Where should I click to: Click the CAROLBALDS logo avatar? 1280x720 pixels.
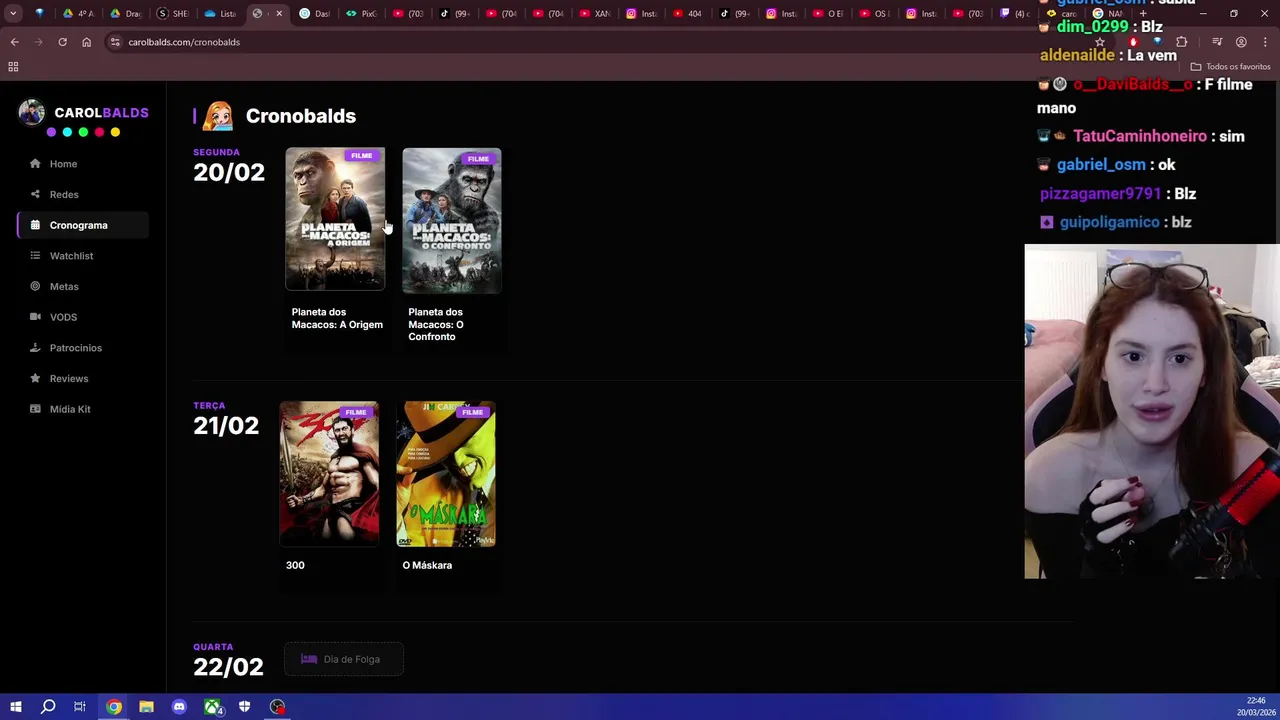pyautogui.click(x=32, y=113)
